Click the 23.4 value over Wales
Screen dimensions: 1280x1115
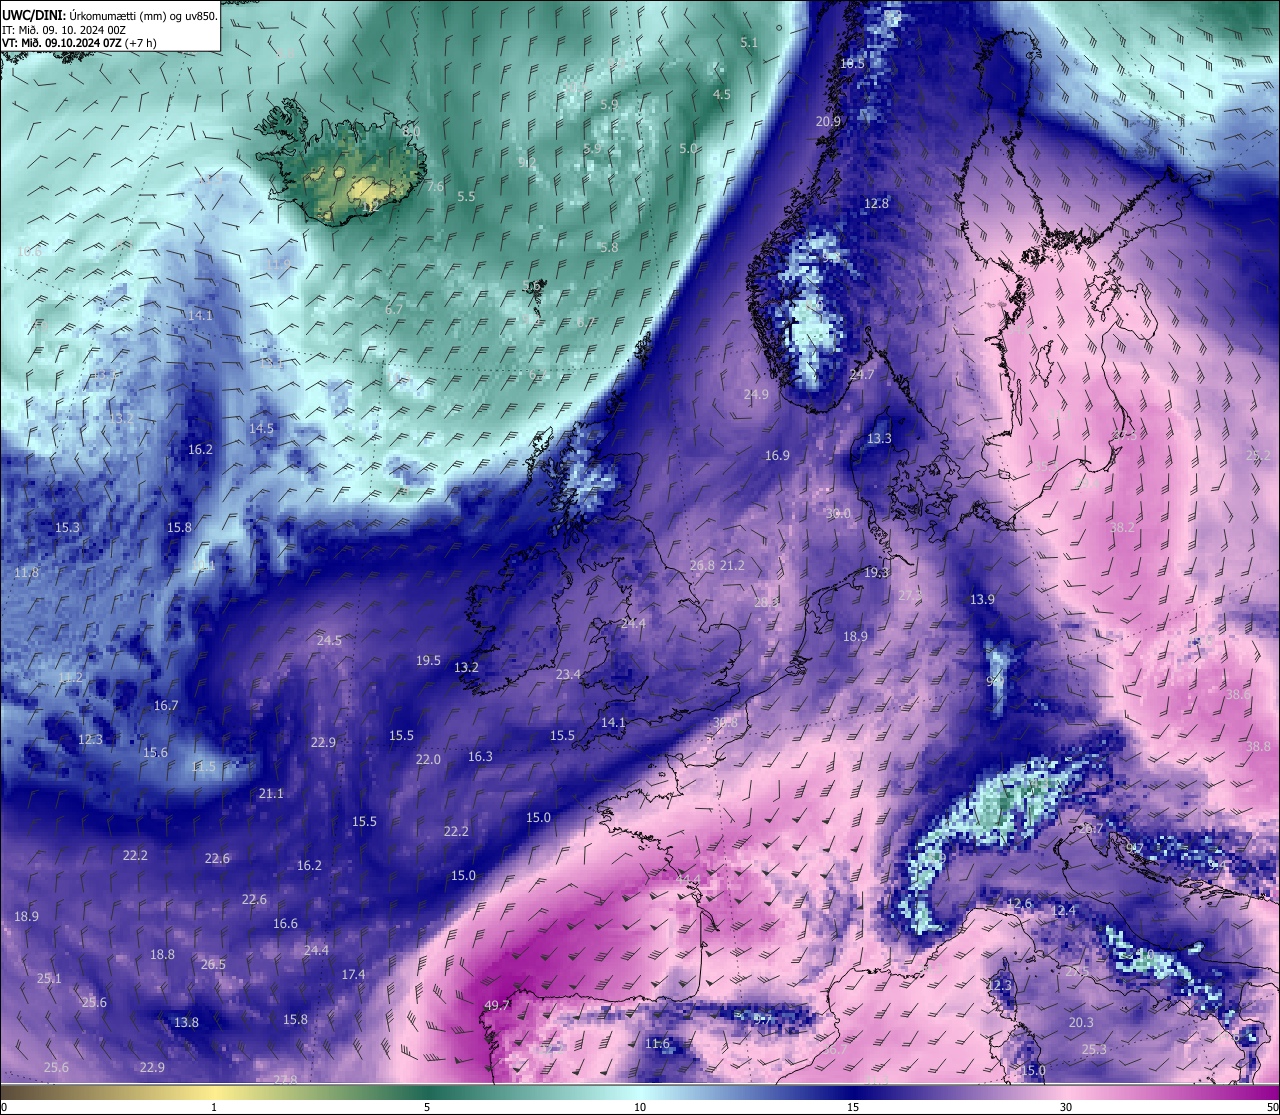coord(568,675)
